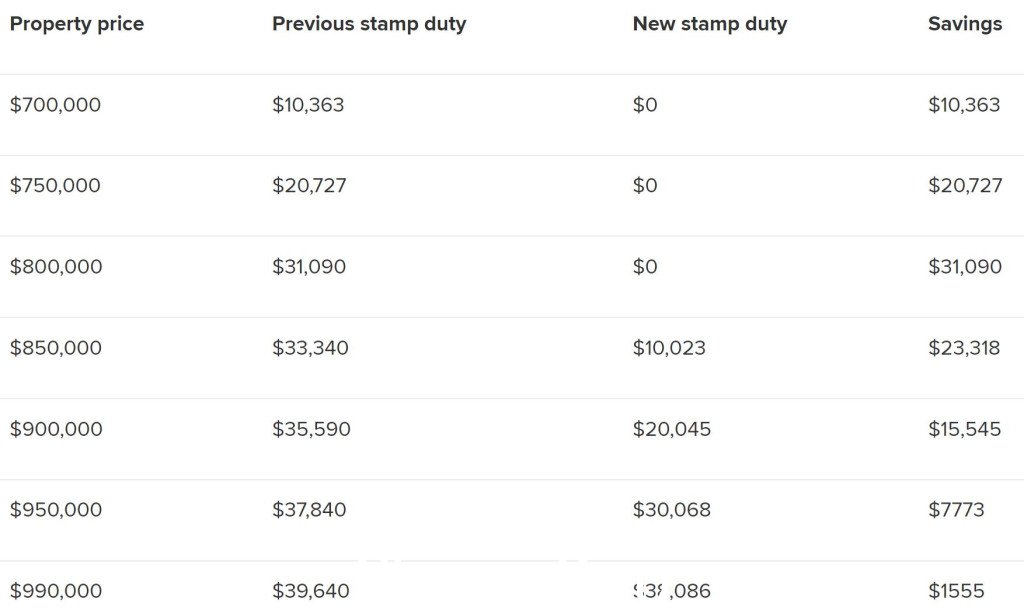The width and height of the screenshot is (1024, 610).
Task: Select the $950,000 property price cell
Action: [56, 509]
